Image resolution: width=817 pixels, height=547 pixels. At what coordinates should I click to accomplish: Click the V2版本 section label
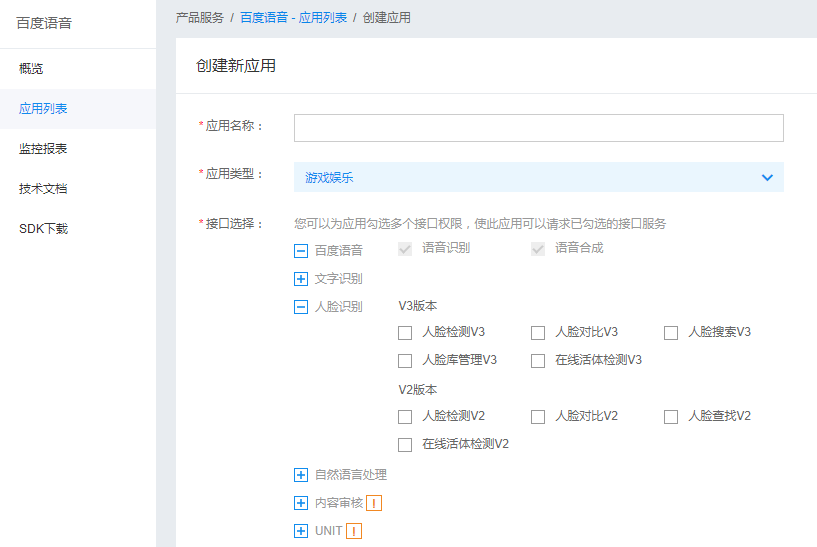coord(418,390)
